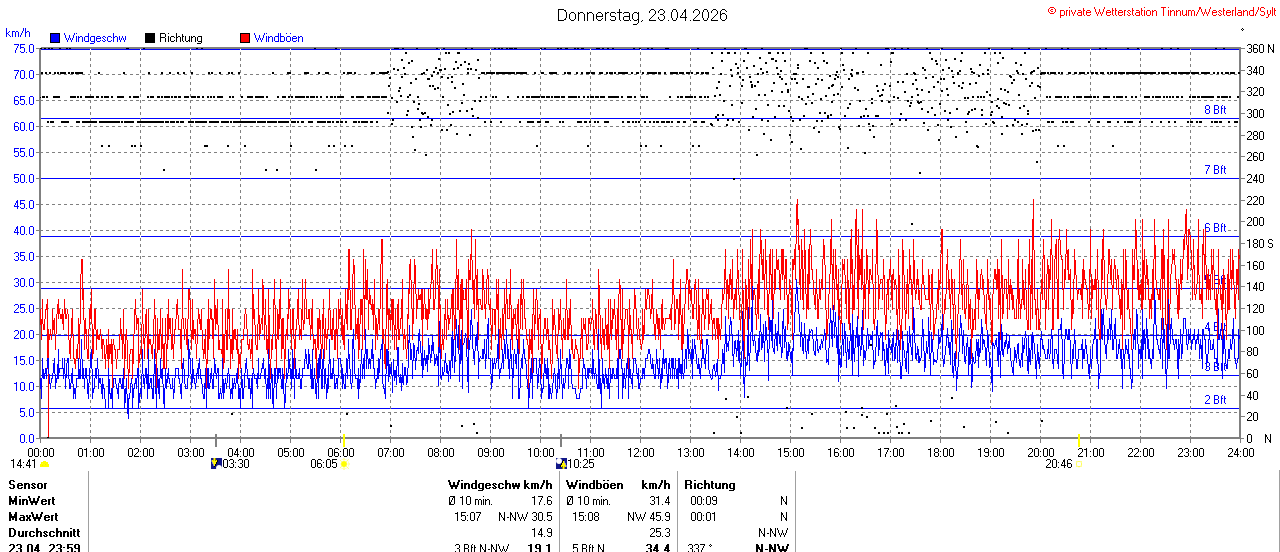Click the Richtung column header in the table
The height and width of the screenshot is (552, 1280).
coord(710,485)
